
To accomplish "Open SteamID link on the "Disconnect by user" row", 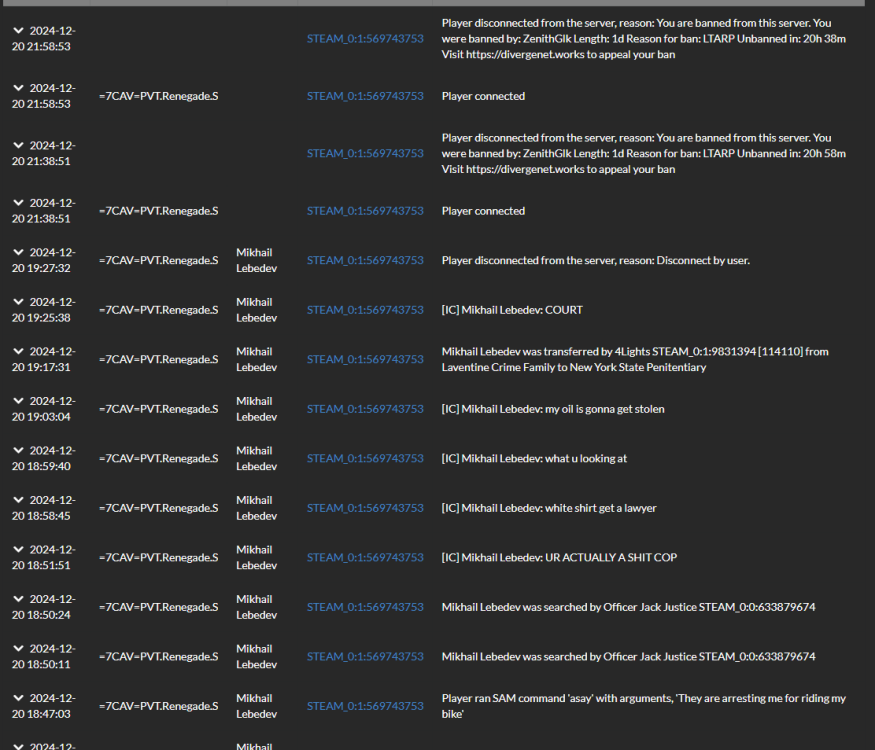I will tap(365, 259).
